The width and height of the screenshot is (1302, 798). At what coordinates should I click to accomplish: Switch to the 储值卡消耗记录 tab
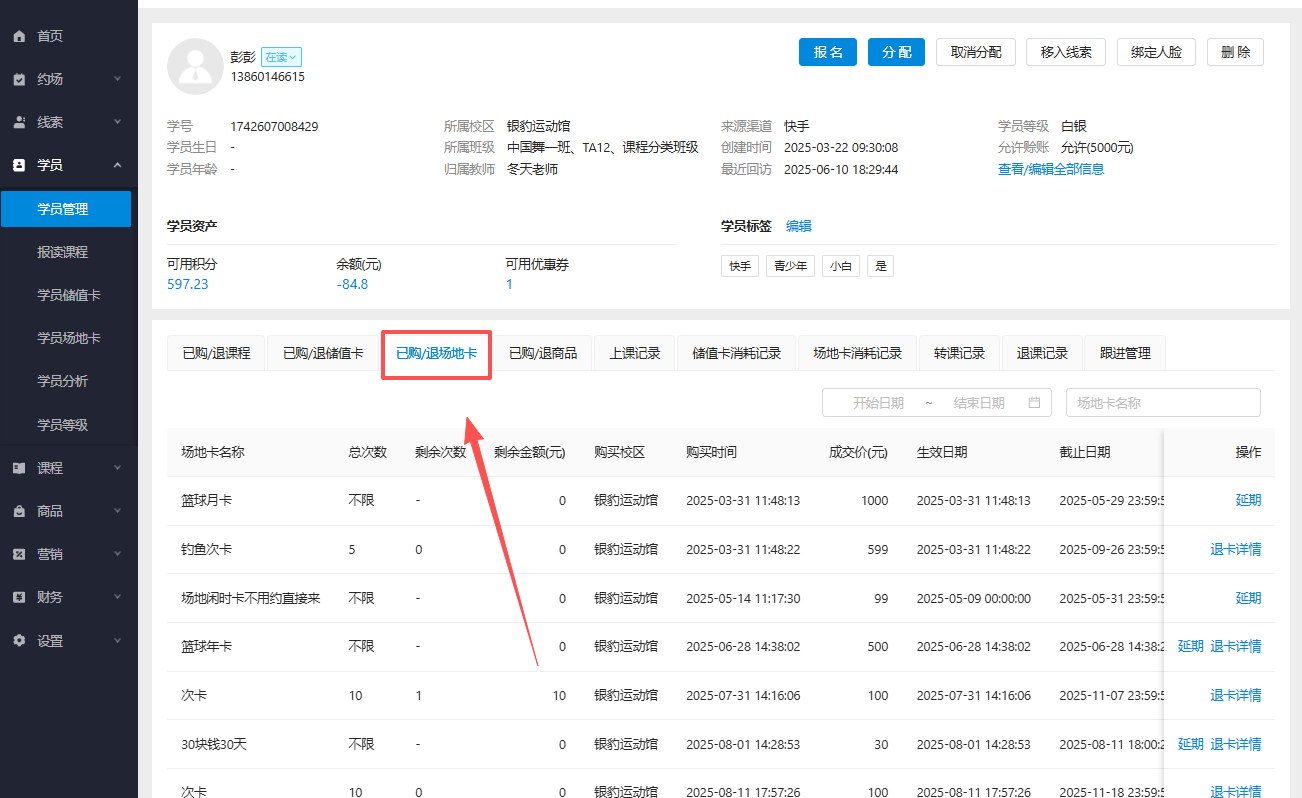[x=736, y=352]
